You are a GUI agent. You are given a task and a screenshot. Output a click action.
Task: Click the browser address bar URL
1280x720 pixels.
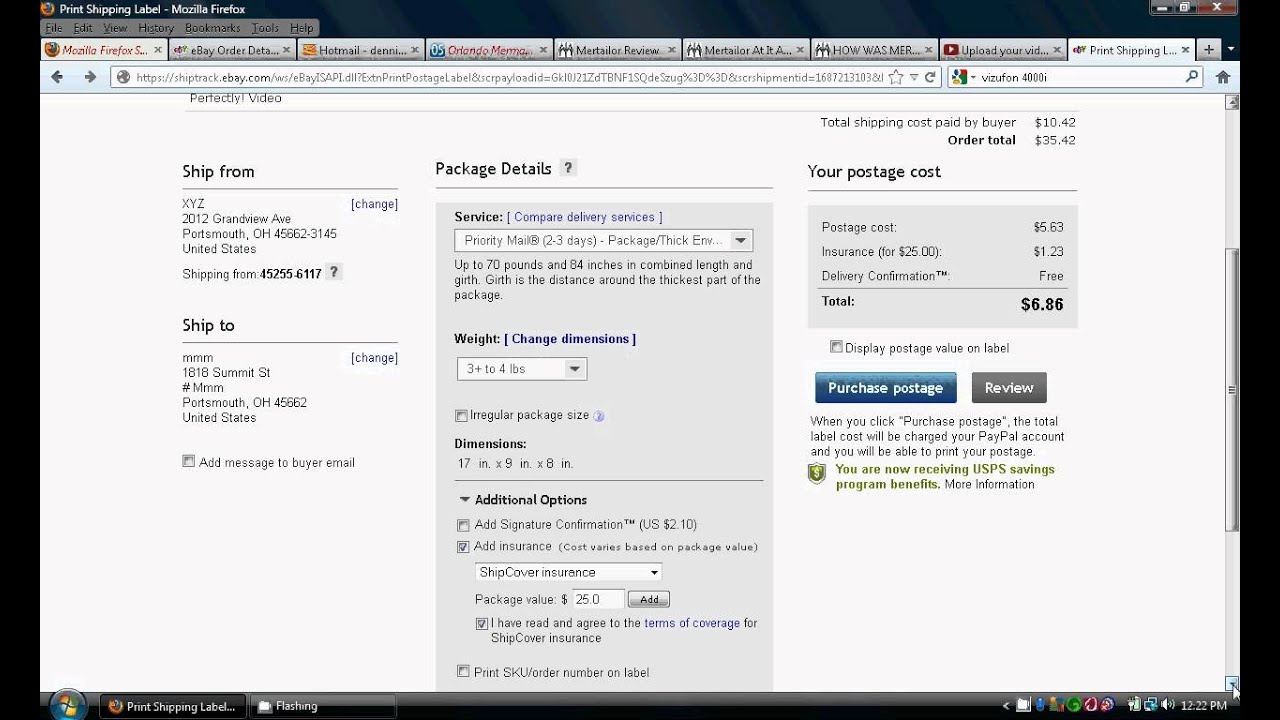coord(508,77)
